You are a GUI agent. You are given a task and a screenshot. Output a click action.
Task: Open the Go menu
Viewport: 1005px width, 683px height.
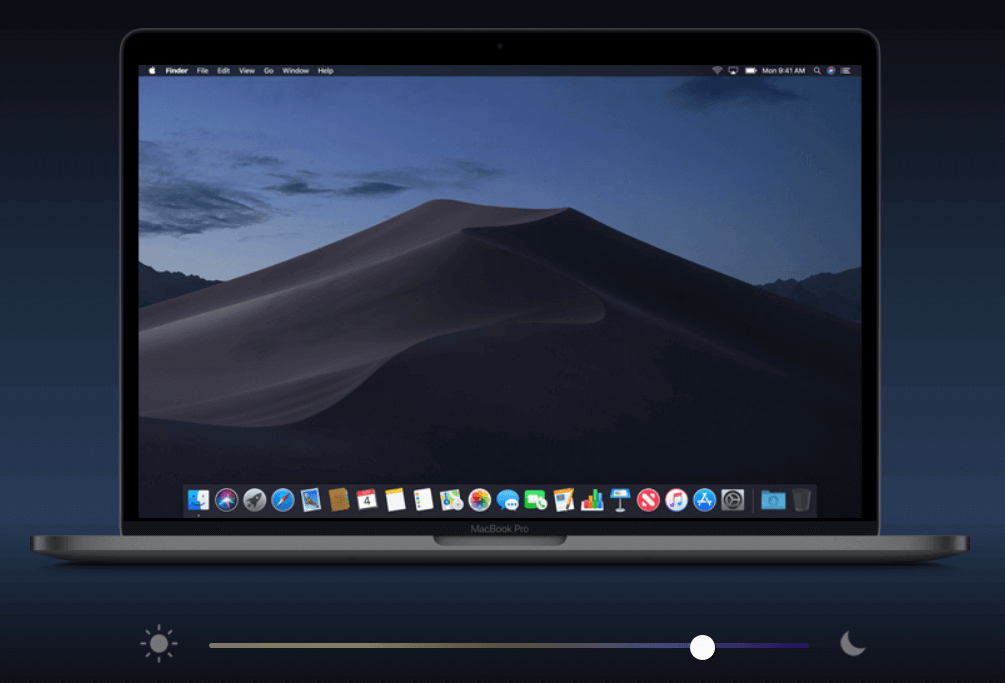[269, 70]
